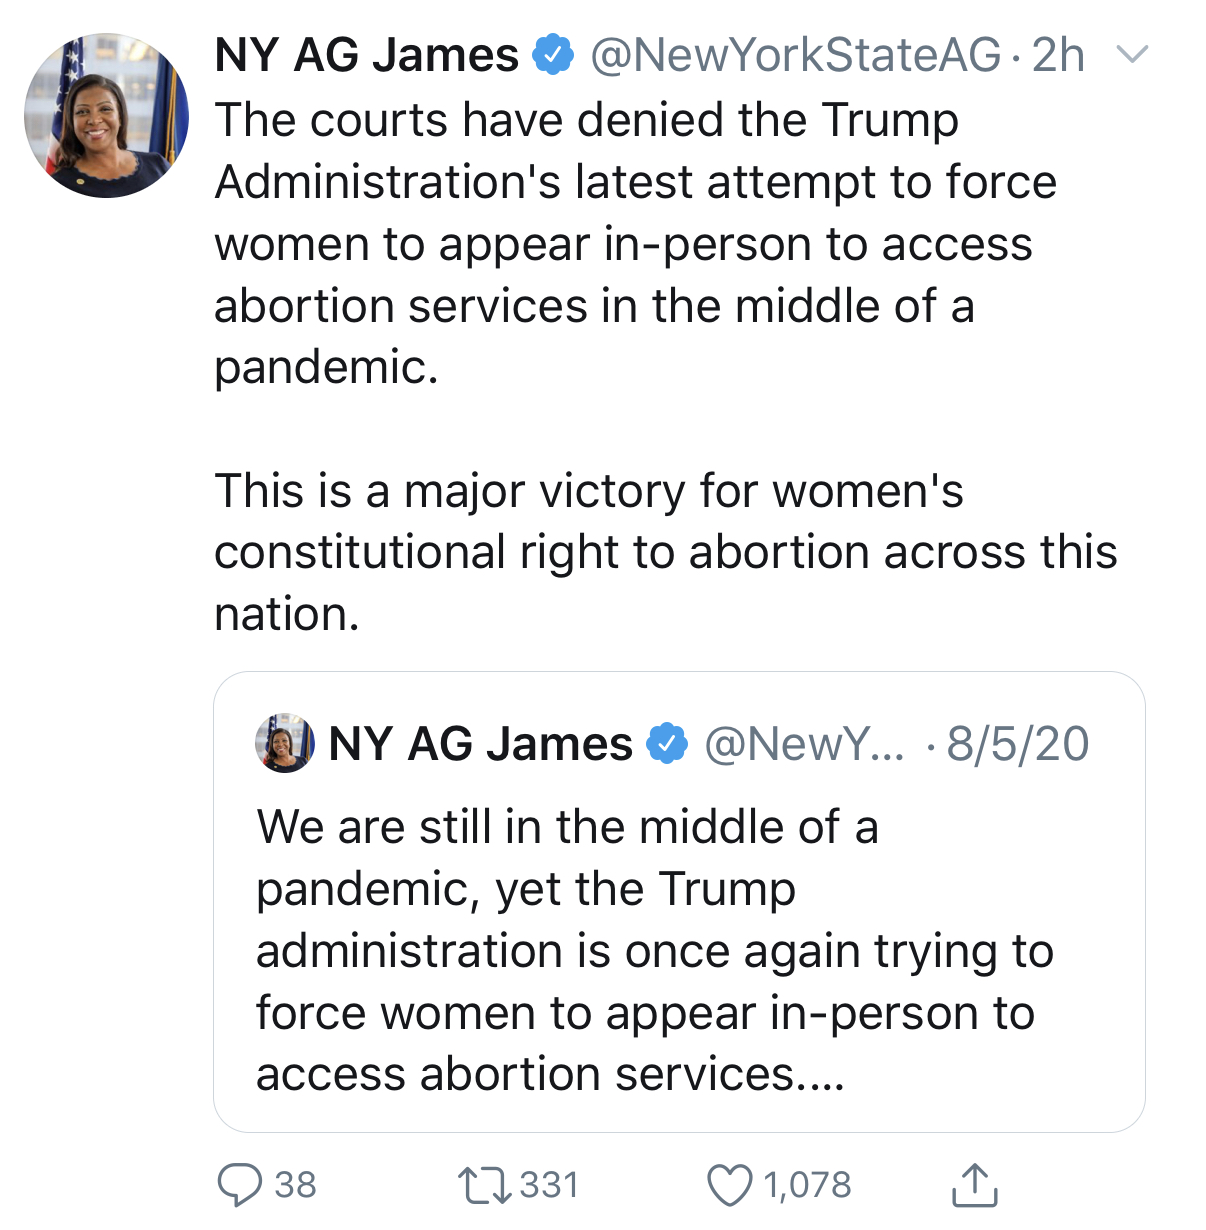The height and width of the screenshot is (1230, 1206).
Task: Tap the retweet arrows icon
Action: (x=484, y=1185)
